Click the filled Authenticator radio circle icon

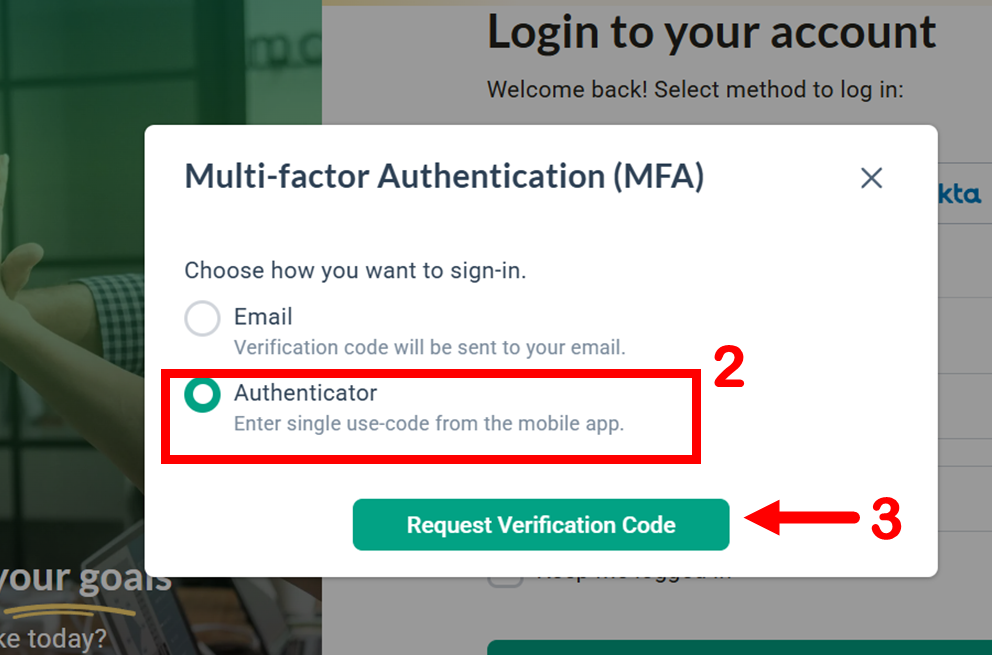pyautogui.click(x=202, y=394)
